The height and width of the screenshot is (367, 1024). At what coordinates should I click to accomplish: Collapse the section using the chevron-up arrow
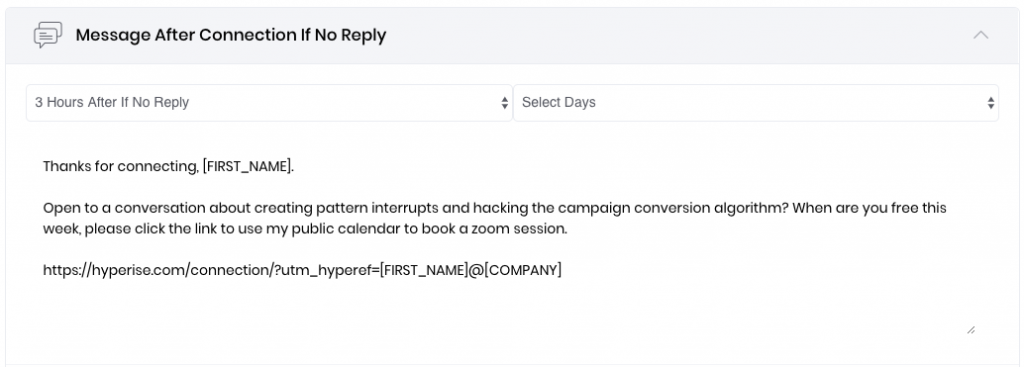click(980, 35)
